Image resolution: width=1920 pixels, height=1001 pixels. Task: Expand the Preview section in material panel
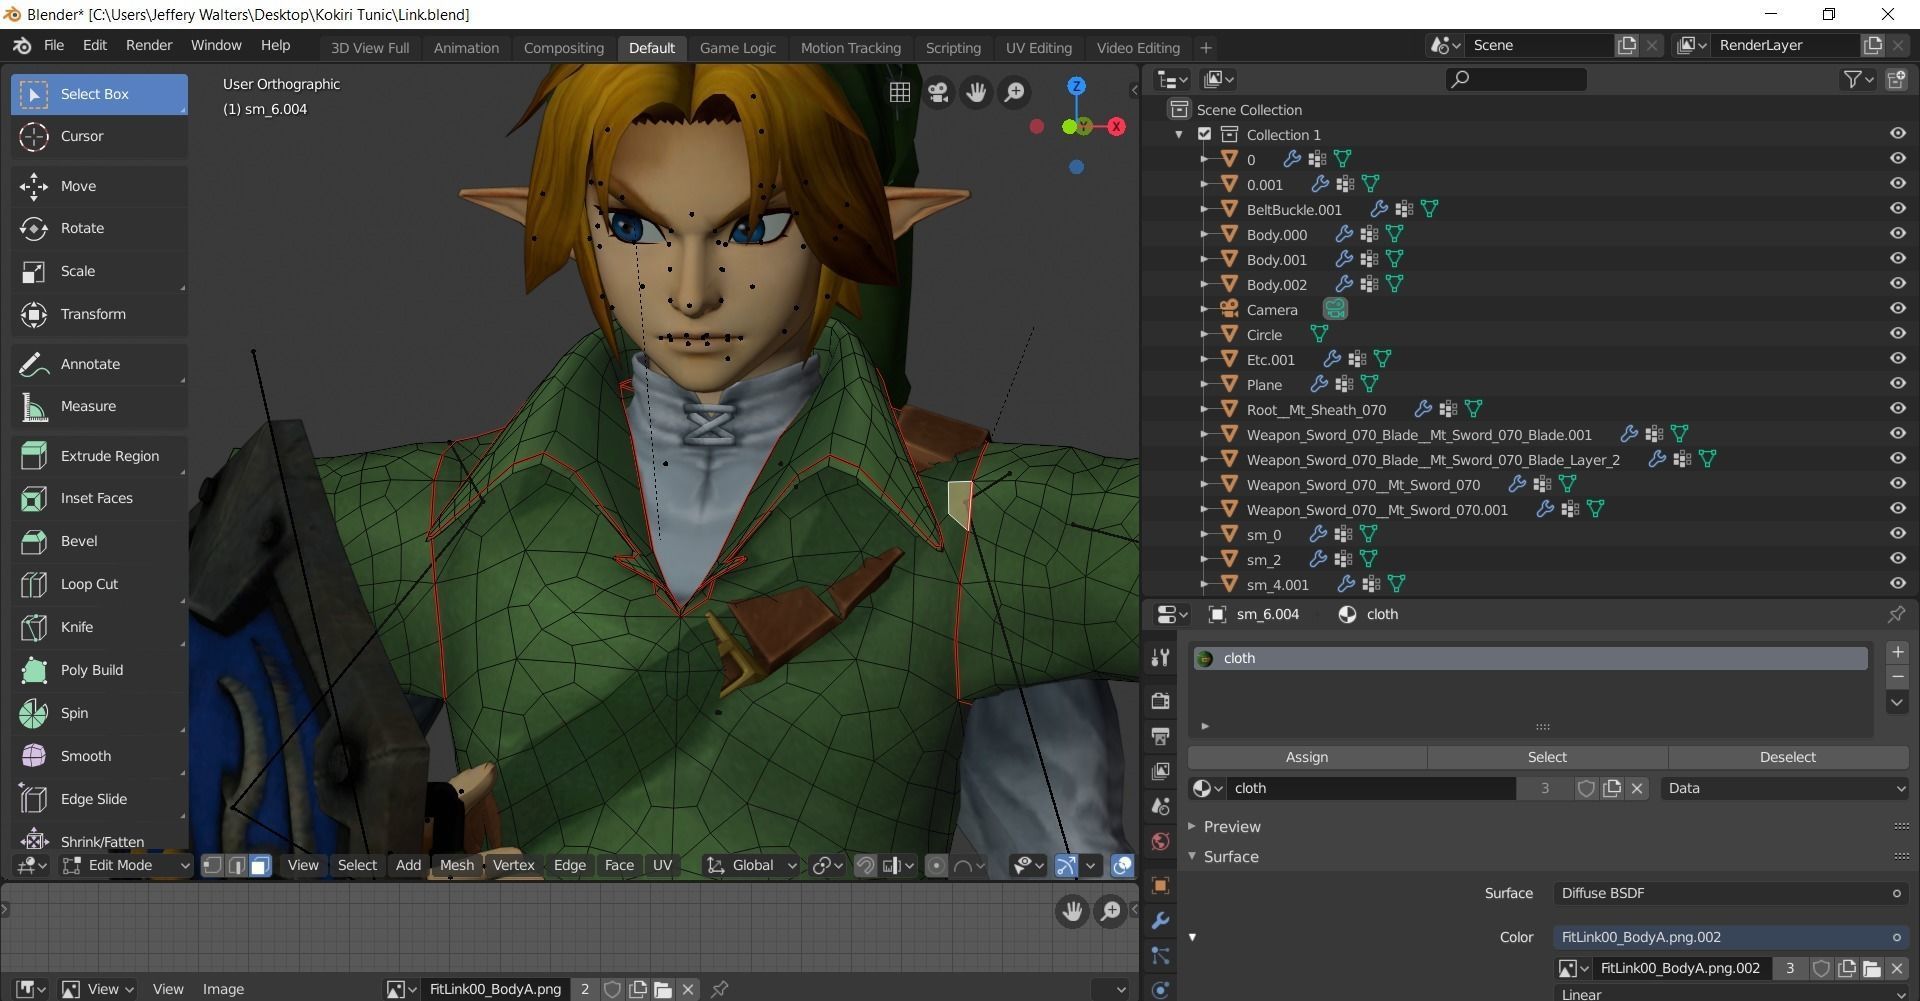pyautogui.click(x=1231, y=826)
